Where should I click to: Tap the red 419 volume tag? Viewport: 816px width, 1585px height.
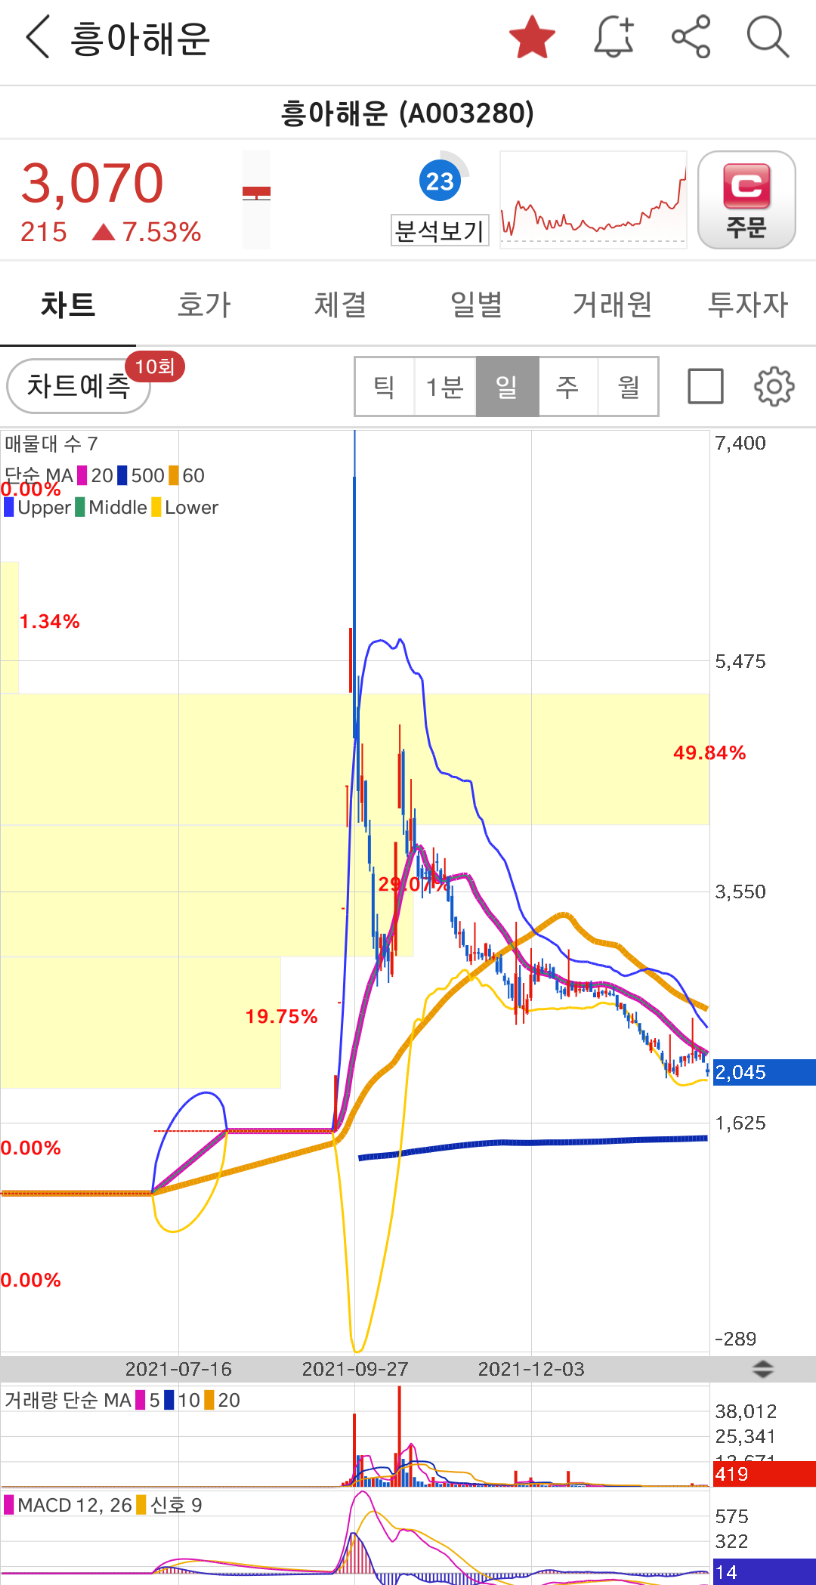coord(764,1474)
